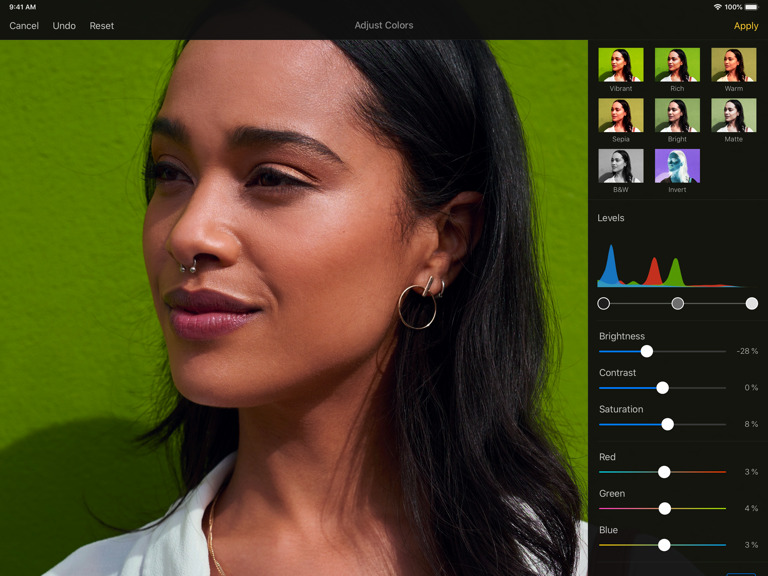Select the Invert preset thumbnail
The width and height of the screenshot is (768, 576).
[677, 166]
